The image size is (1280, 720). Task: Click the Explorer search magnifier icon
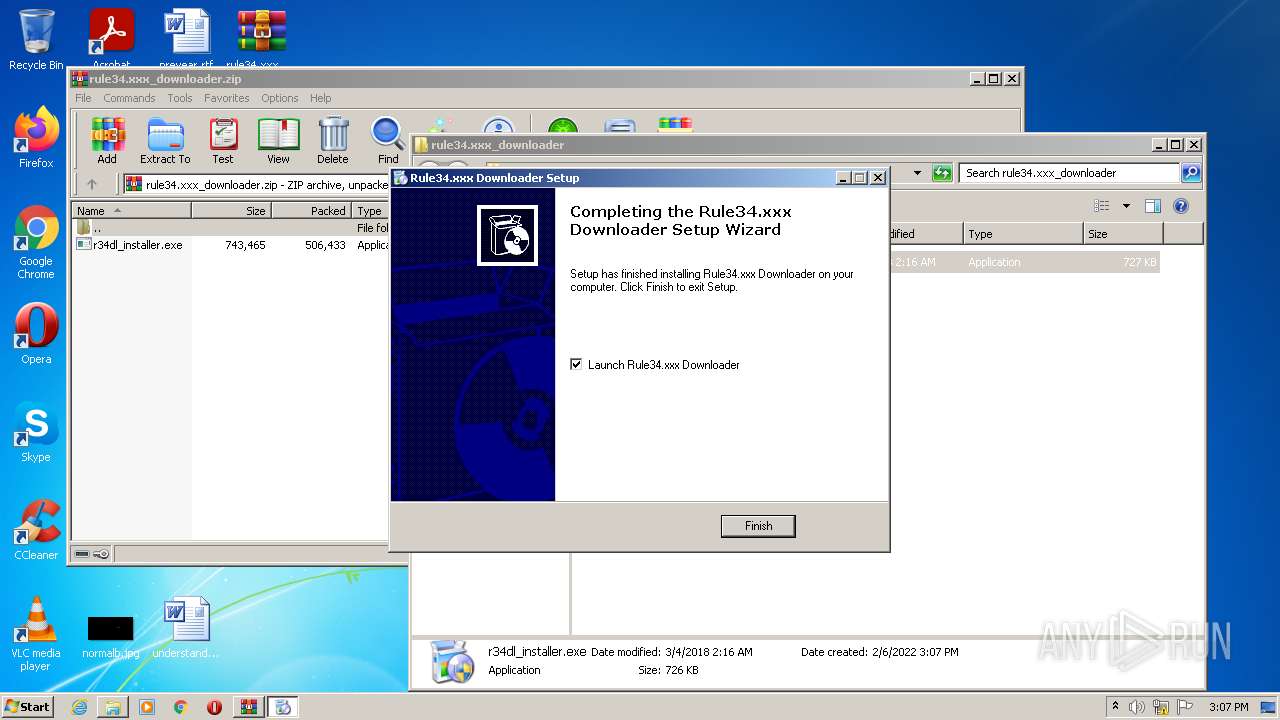[x=1191, y=173]
